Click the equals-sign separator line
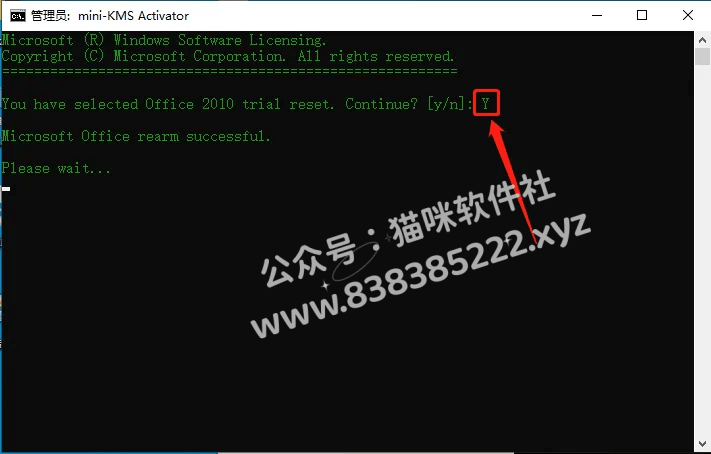This screenshot has height=454, width=711. click(229, 71)
